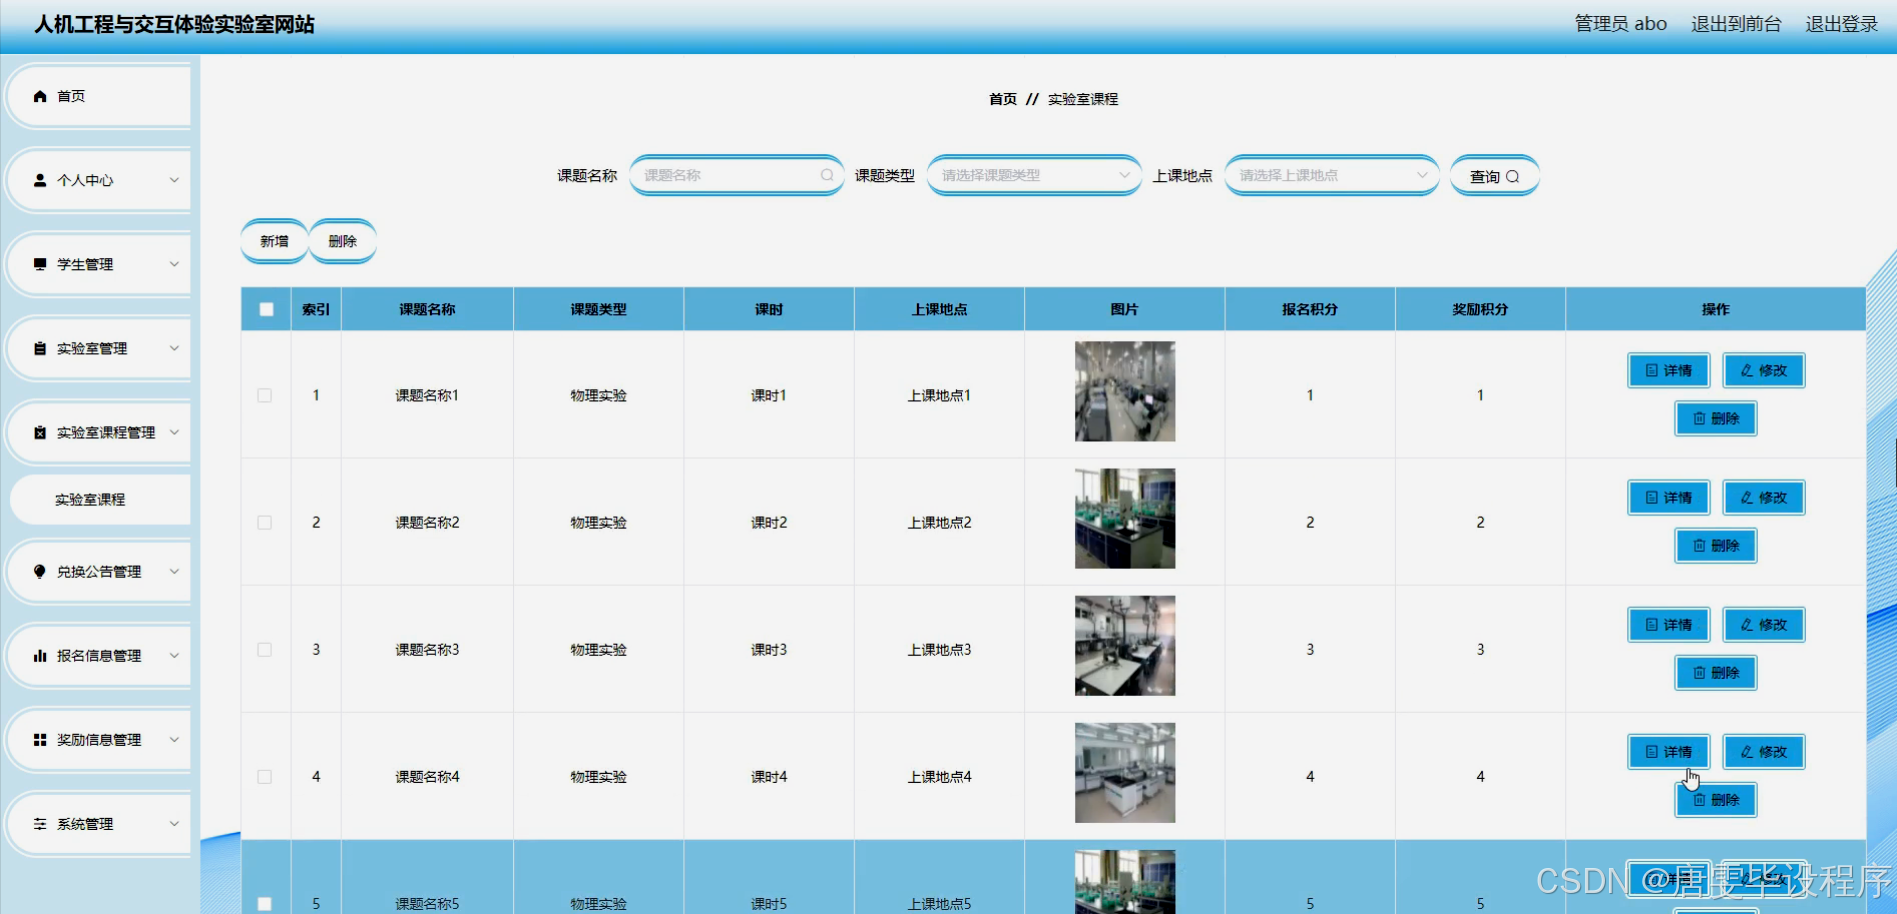
Task: Open the 学生管理 sidebar menu
Action: point(99,264)
